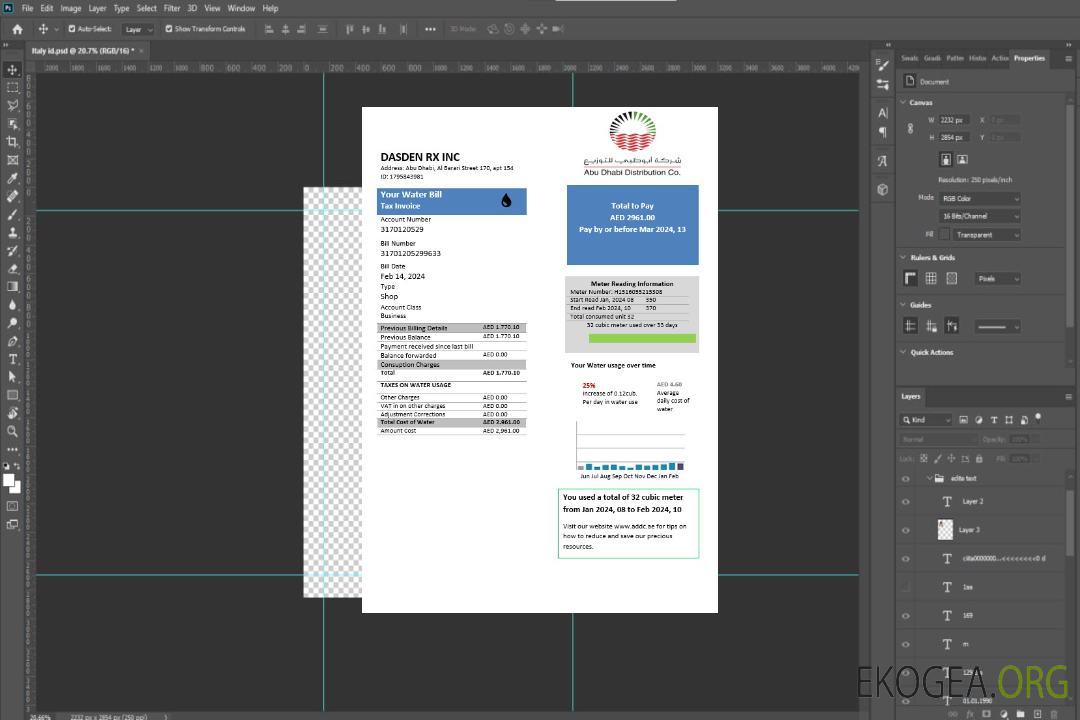Viewport: 1080px width, 720px height.
Task: Click portrait canvas orientation icon
Action: (x=945, y=159)
